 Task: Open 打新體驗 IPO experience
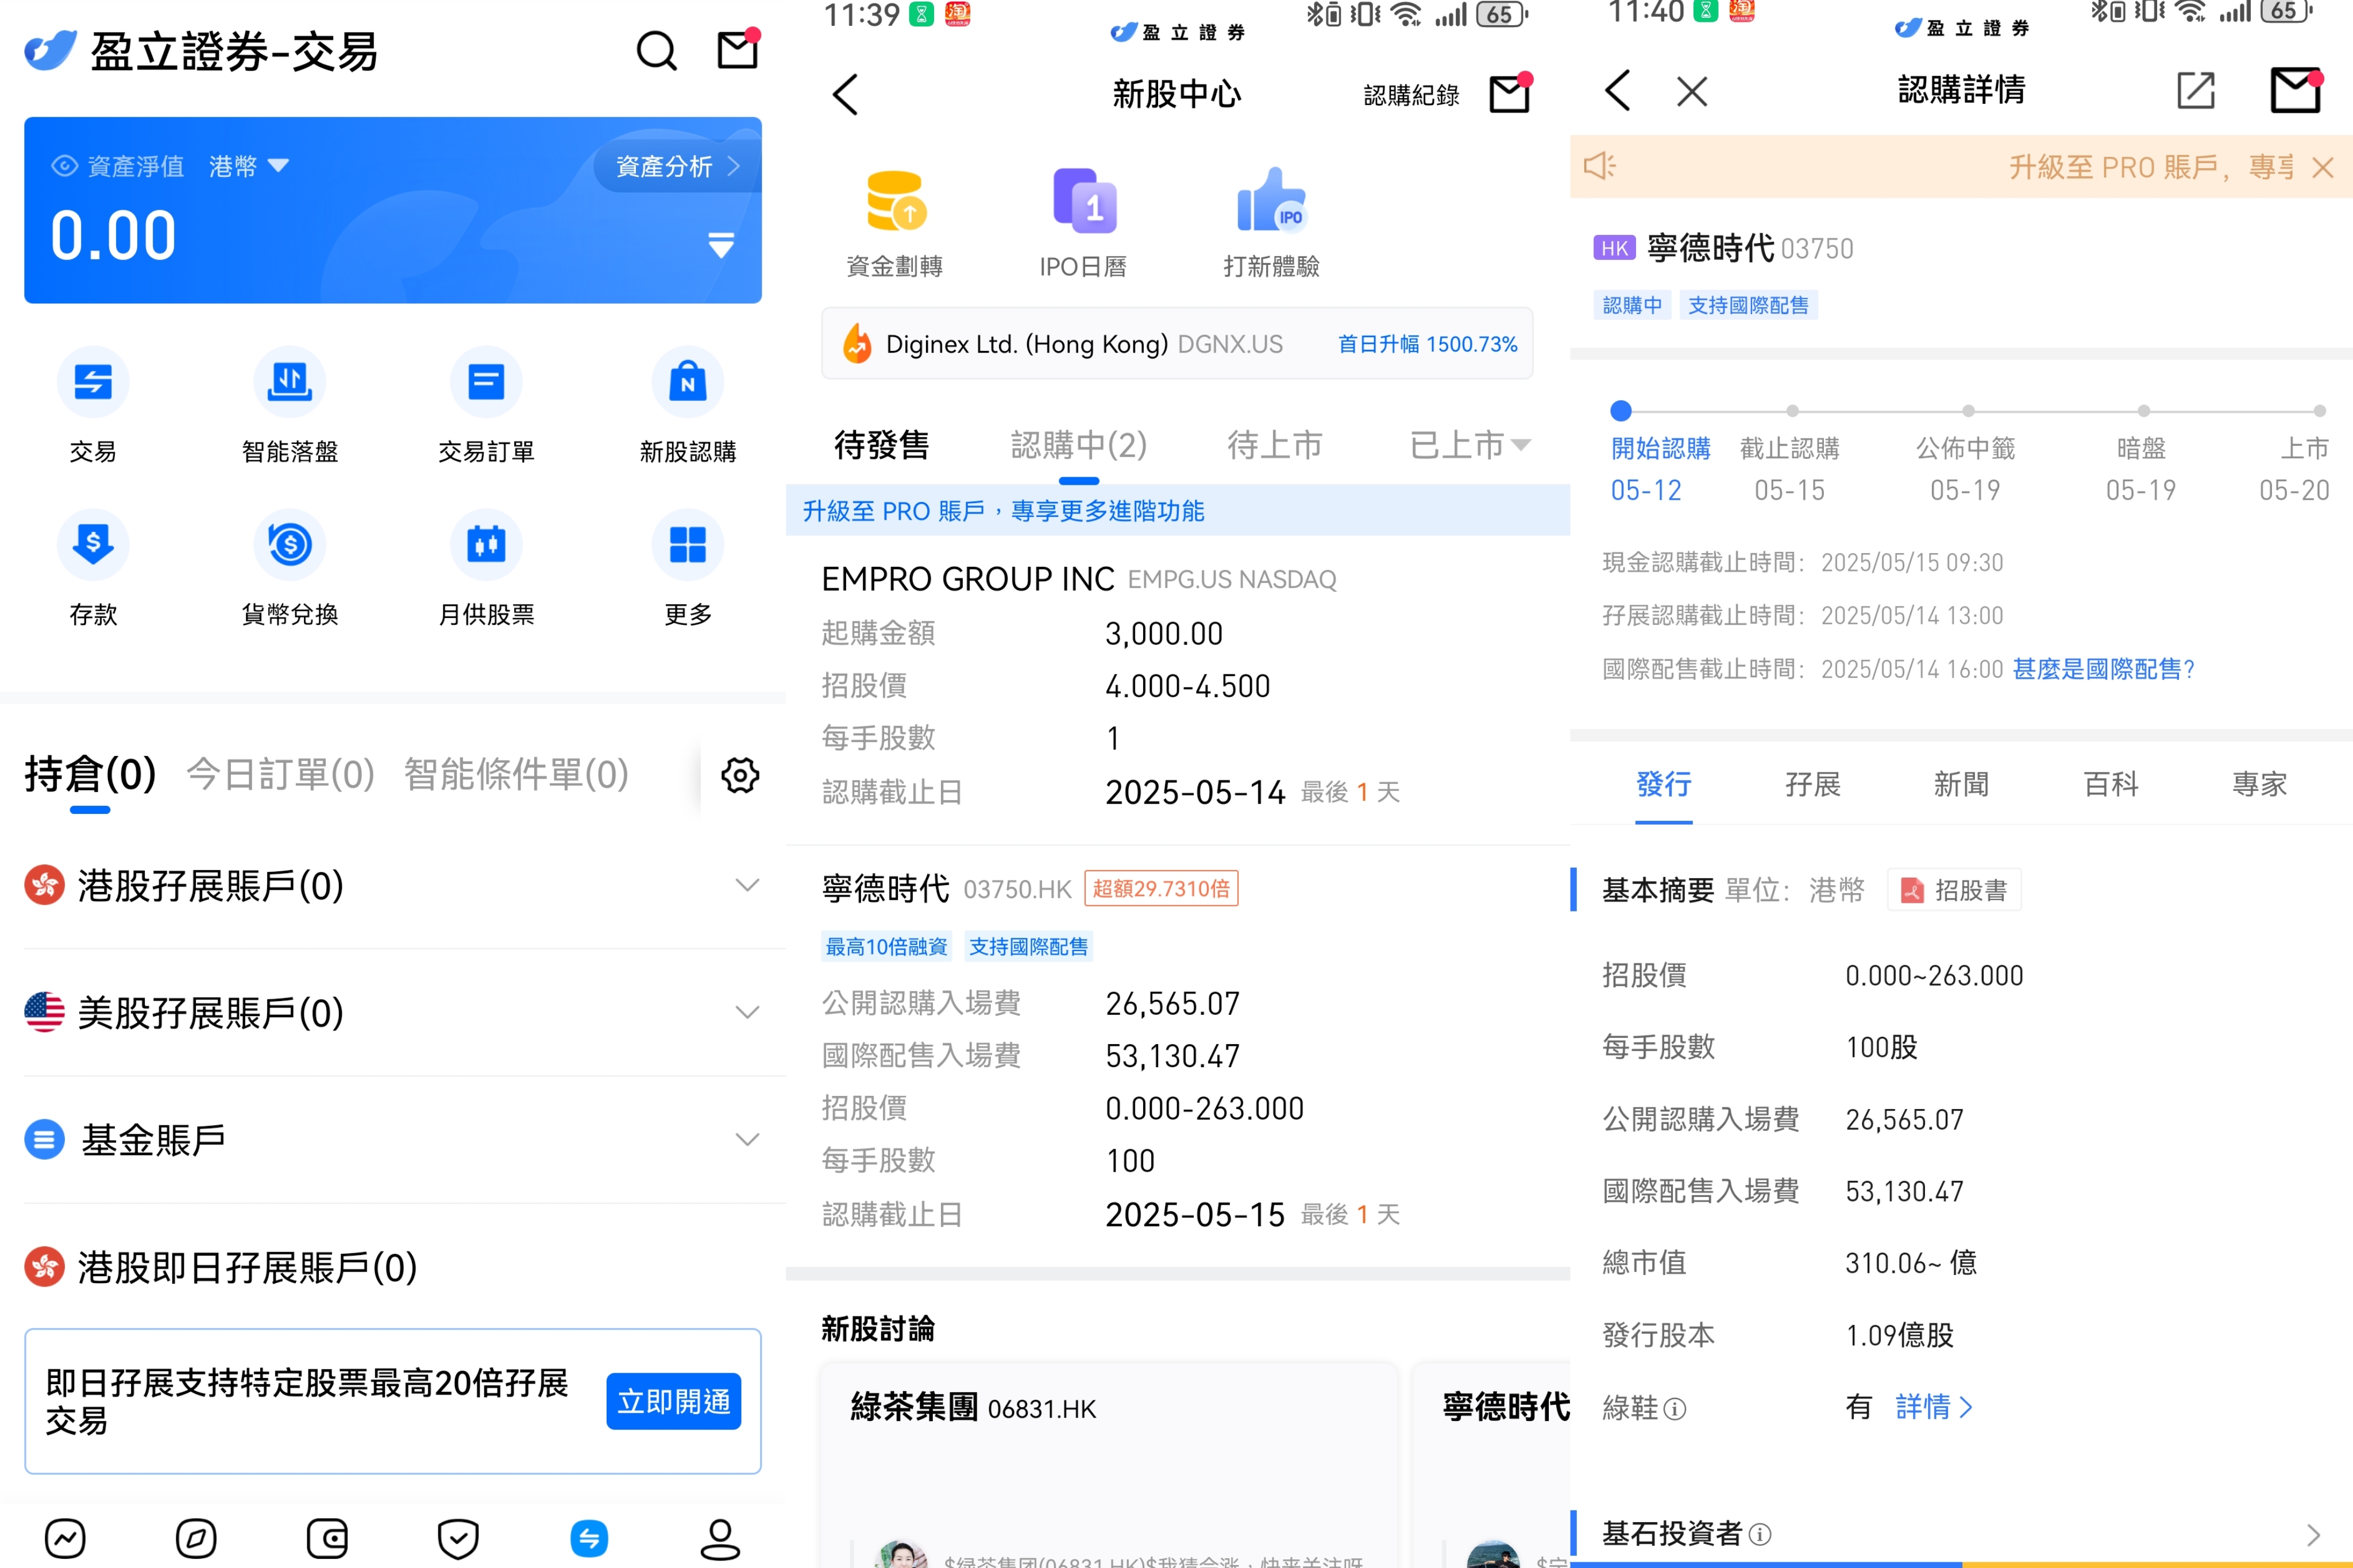point(1271,224)
